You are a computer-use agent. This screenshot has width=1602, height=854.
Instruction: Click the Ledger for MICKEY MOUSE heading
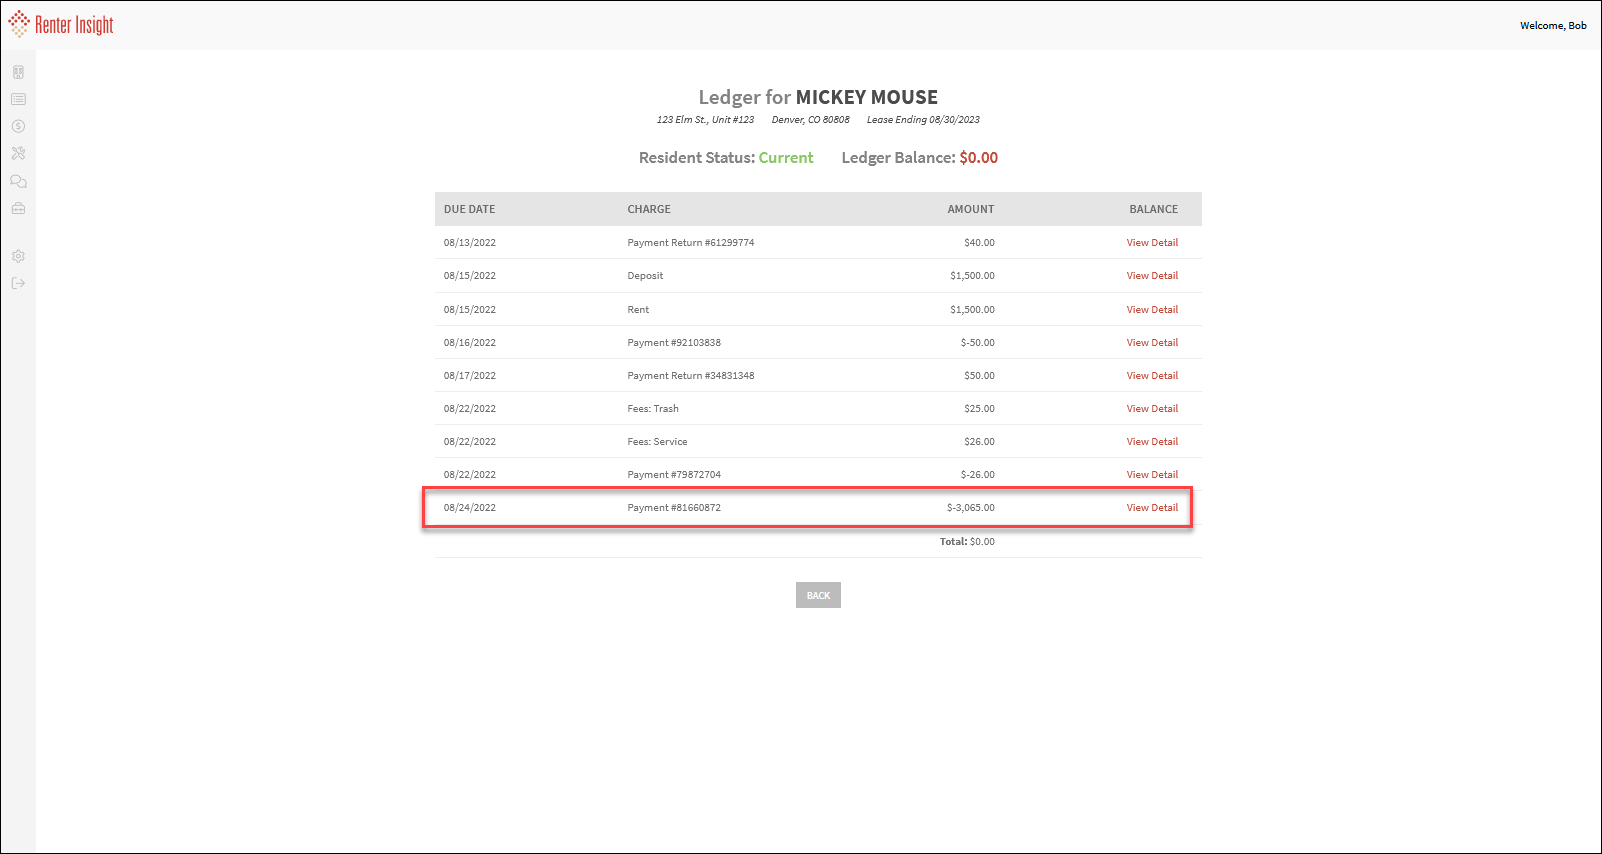coord(818,97)
